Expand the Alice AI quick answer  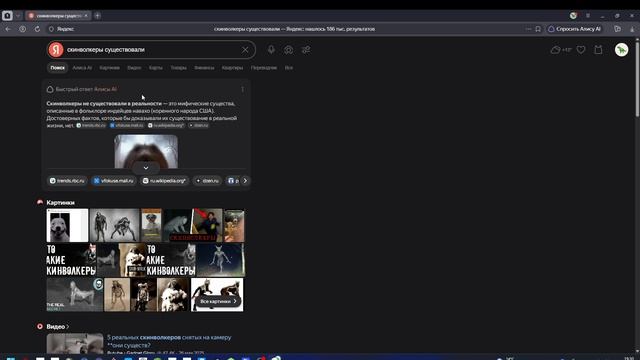coord(146,168)
